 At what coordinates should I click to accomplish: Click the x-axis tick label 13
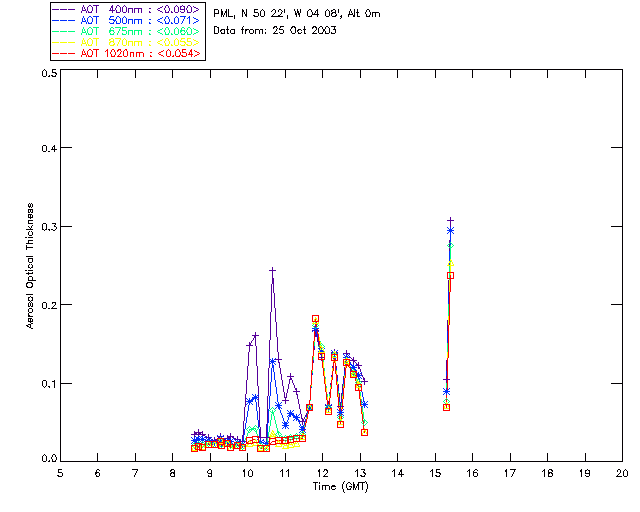(x=360, y=473)
